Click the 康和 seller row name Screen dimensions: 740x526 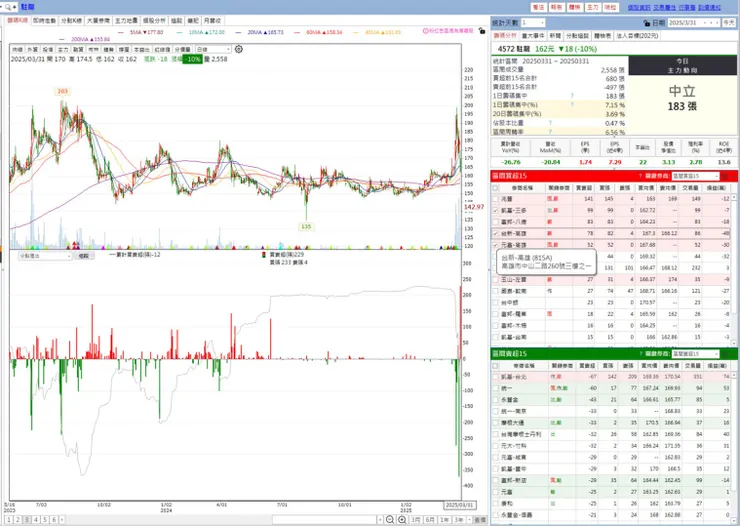[506, 503]
